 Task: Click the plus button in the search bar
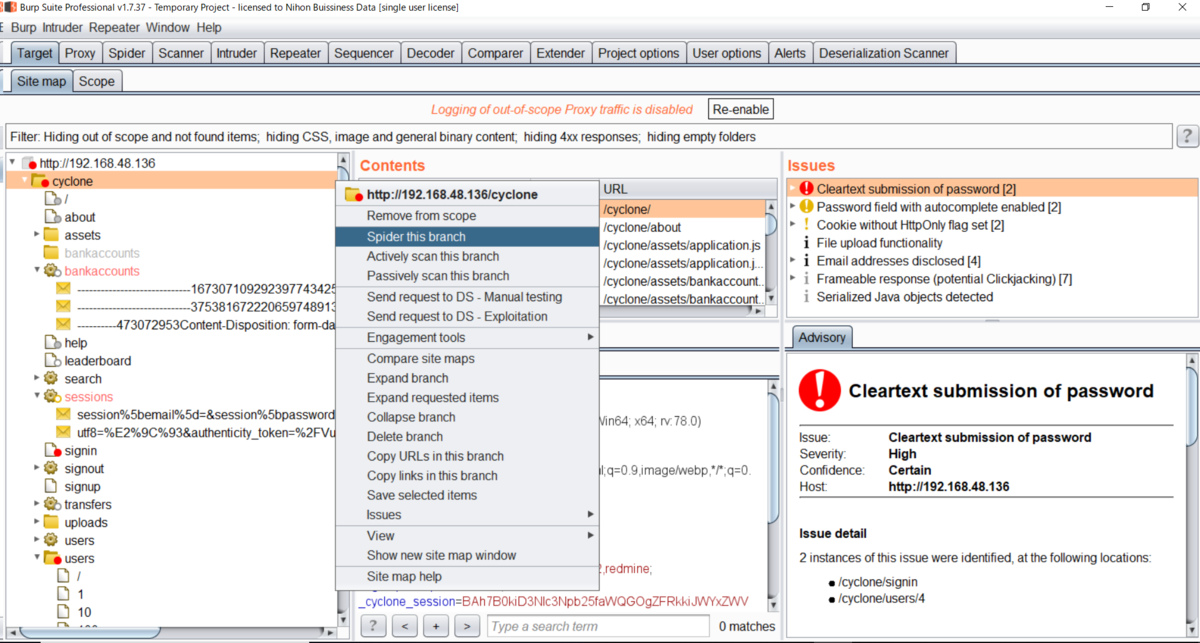(x=435, y=626)
